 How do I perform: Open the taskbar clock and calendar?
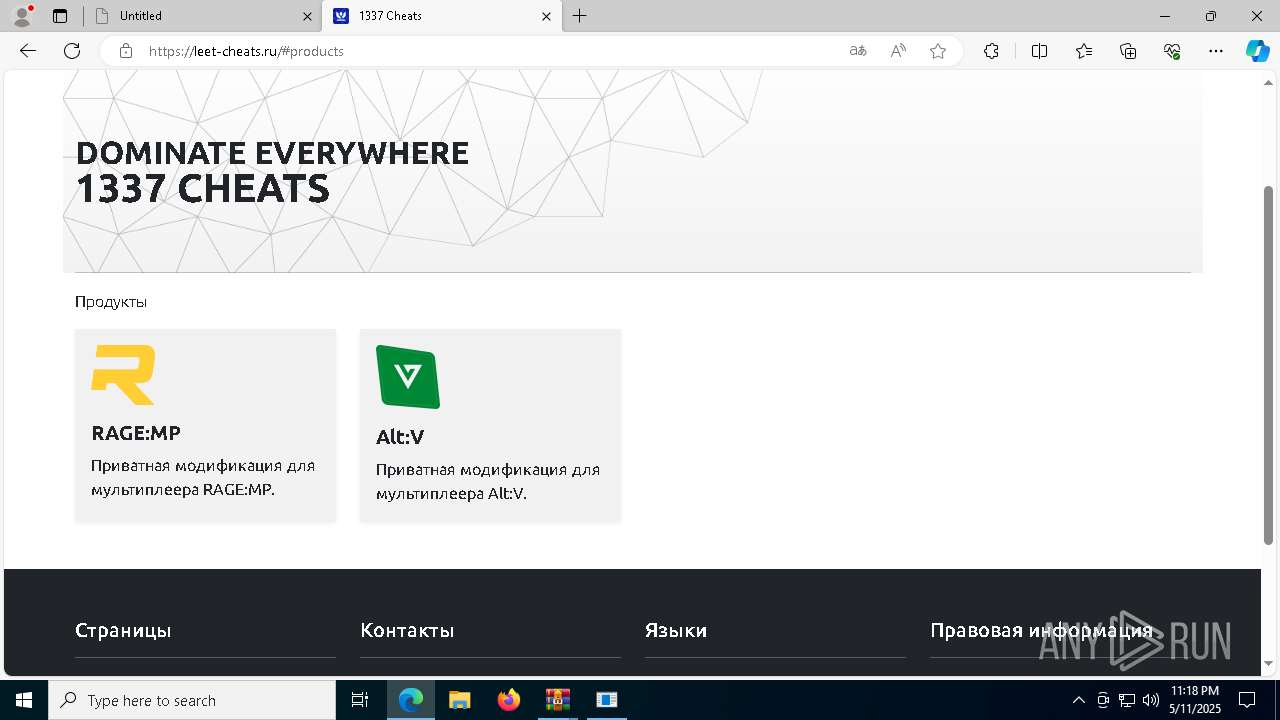[1195, 700]
